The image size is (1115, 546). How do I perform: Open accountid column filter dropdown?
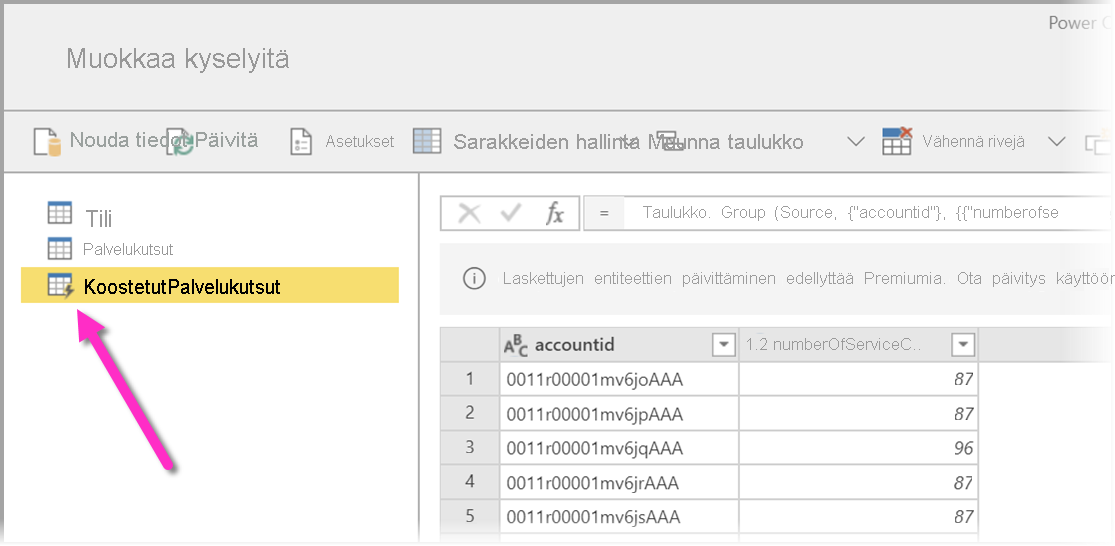point(723,345)
